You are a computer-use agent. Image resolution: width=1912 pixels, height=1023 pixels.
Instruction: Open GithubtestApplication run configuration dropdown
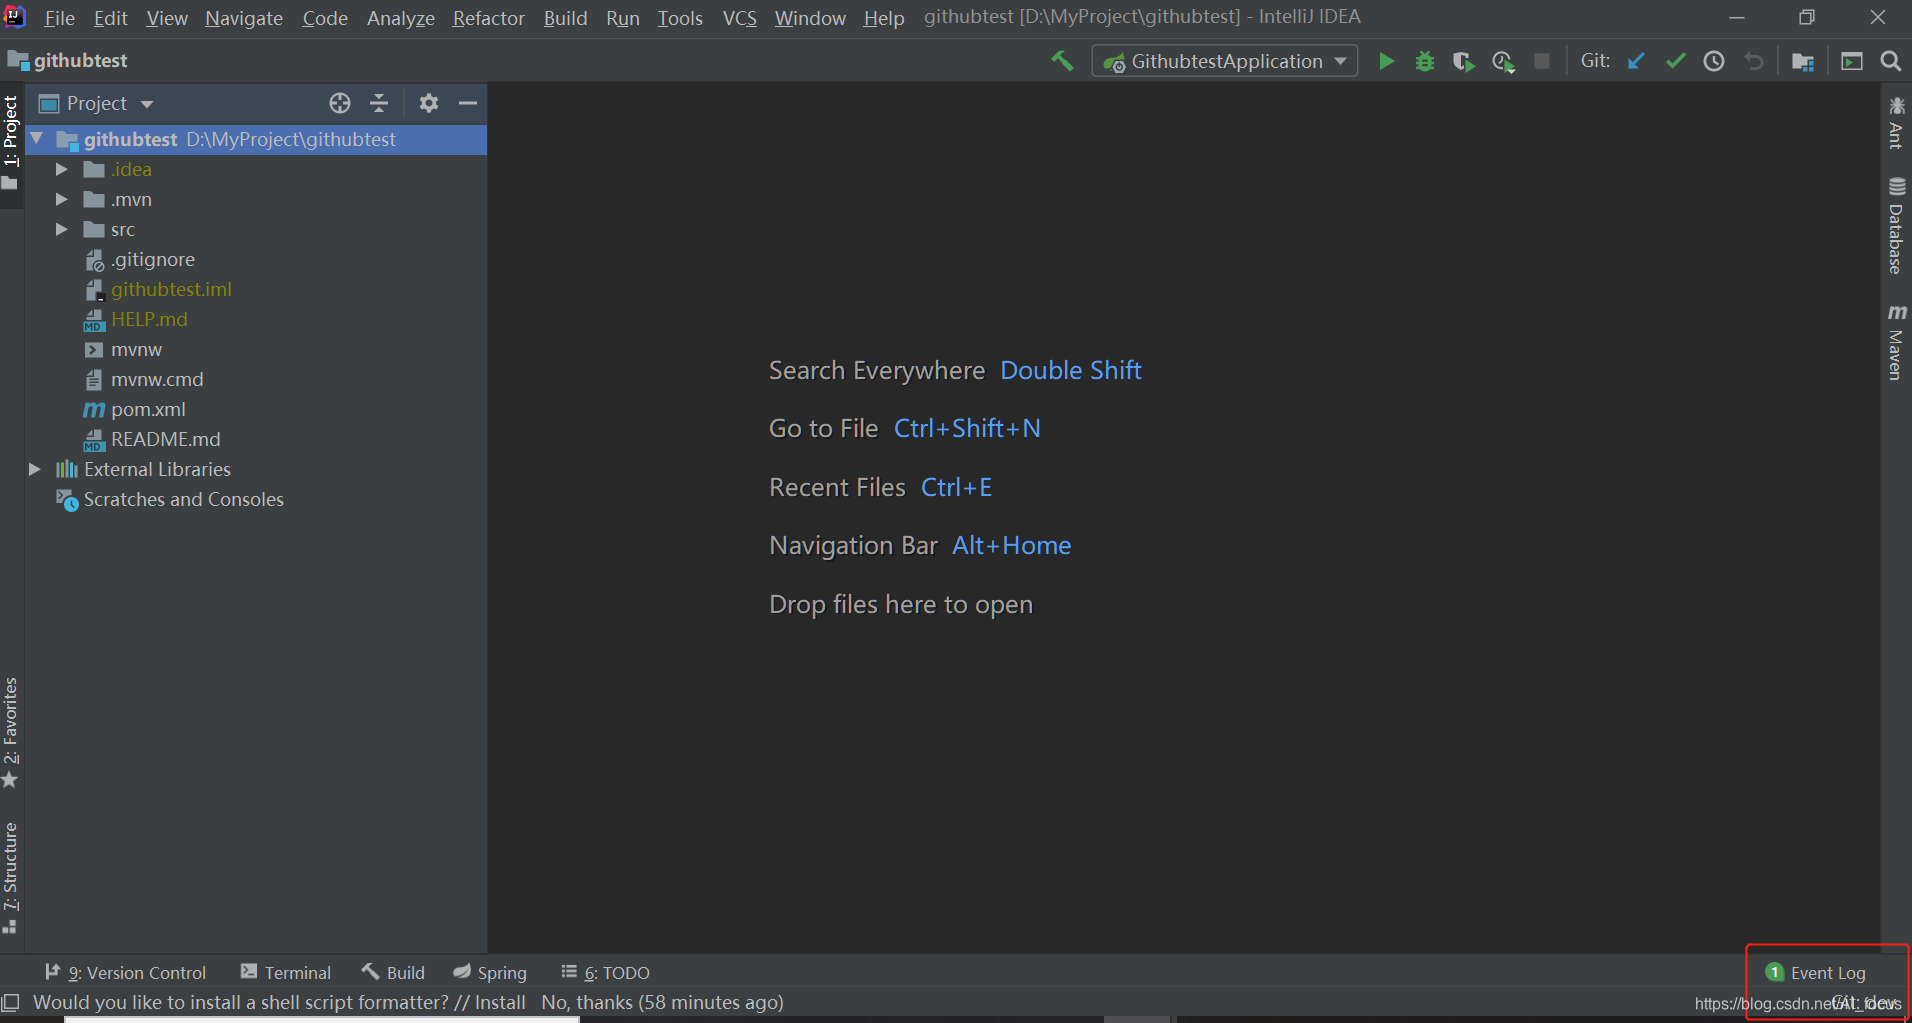(1225, 61)
